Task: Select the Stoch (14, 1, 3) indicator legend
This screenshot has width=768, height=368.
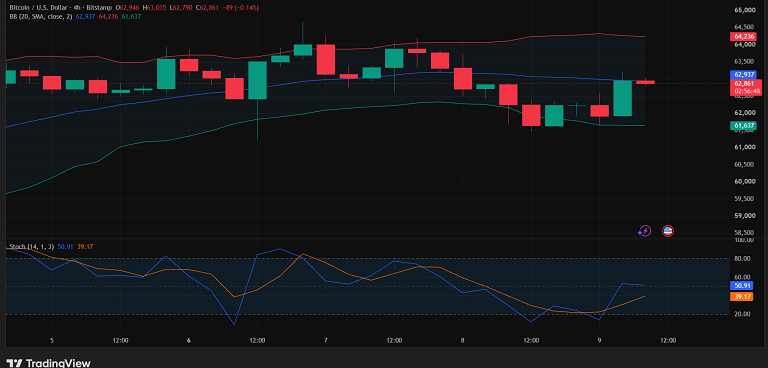Action: [32, 246]
